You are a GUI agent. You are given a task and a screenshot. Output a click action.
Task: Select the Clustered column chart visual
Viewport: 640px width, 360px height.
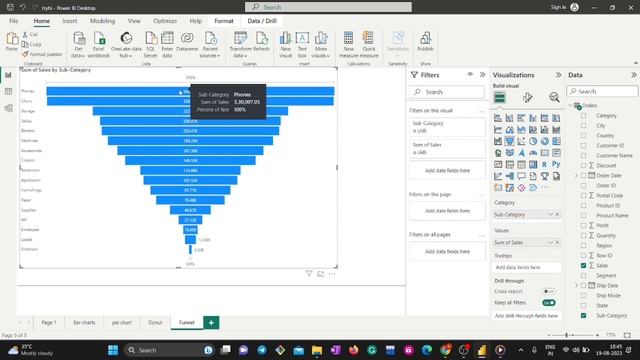pos(533,118)
